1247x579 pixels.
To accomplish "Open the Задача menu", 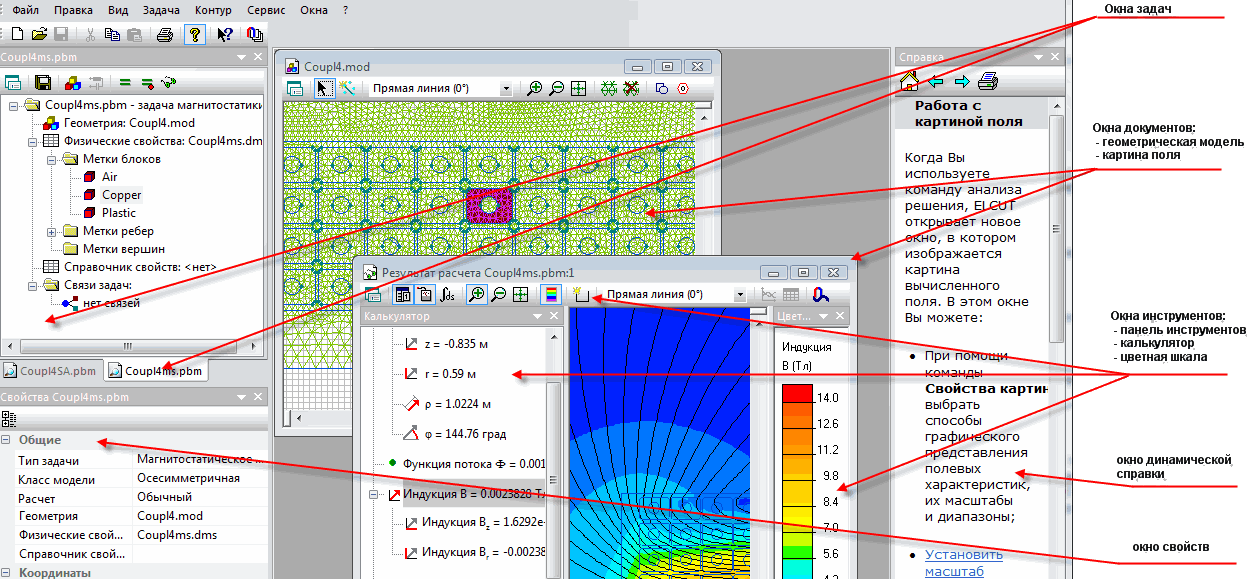I will pos(161,9).
